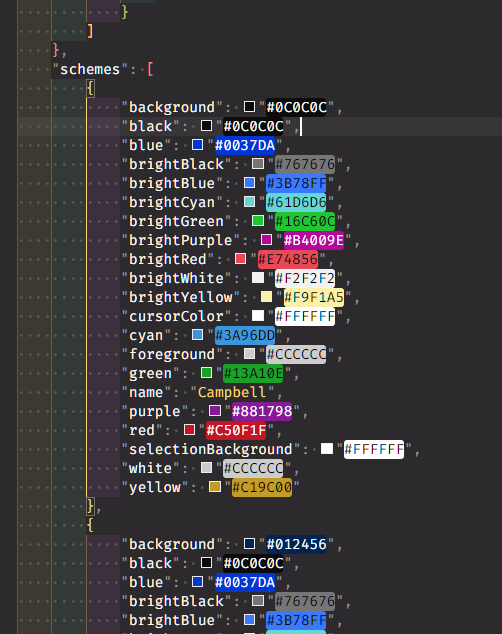Click the red #C50F1F color swatch

[x=189, y=430]
